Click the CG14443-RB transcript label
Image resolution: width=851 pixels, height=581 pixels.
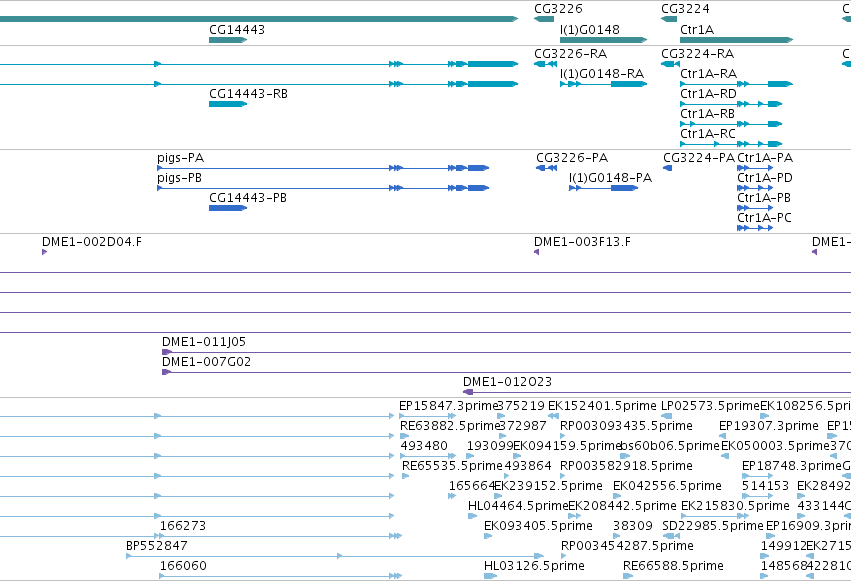(x=248, y=94)
